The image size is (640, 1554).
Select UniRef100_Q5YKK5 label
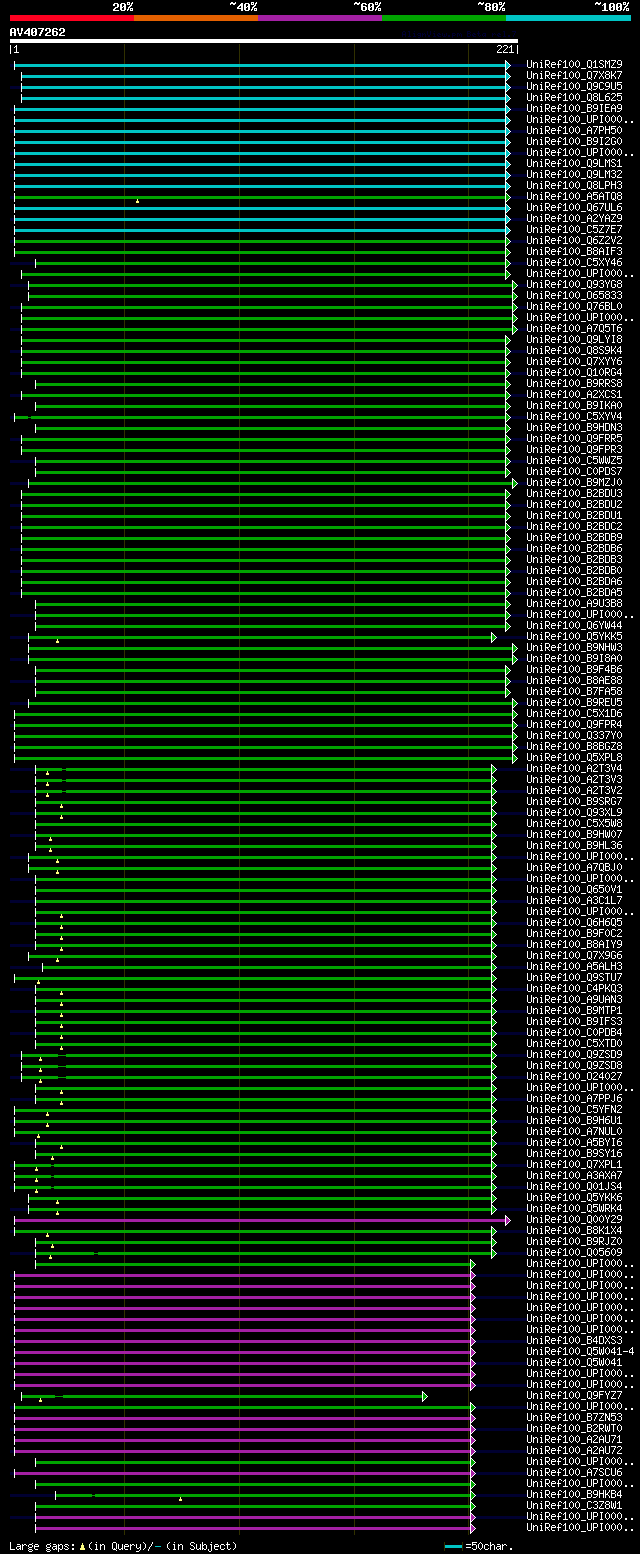point(575,637)
